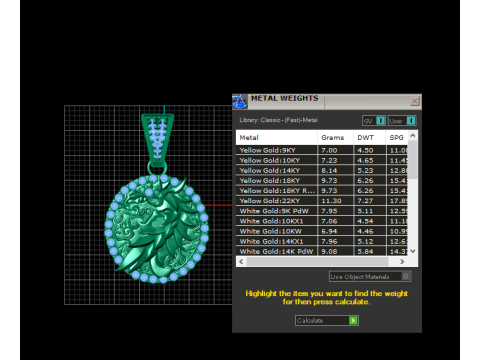Click the 8.14 grams value

pyautogui.click(x=329, y=170)
